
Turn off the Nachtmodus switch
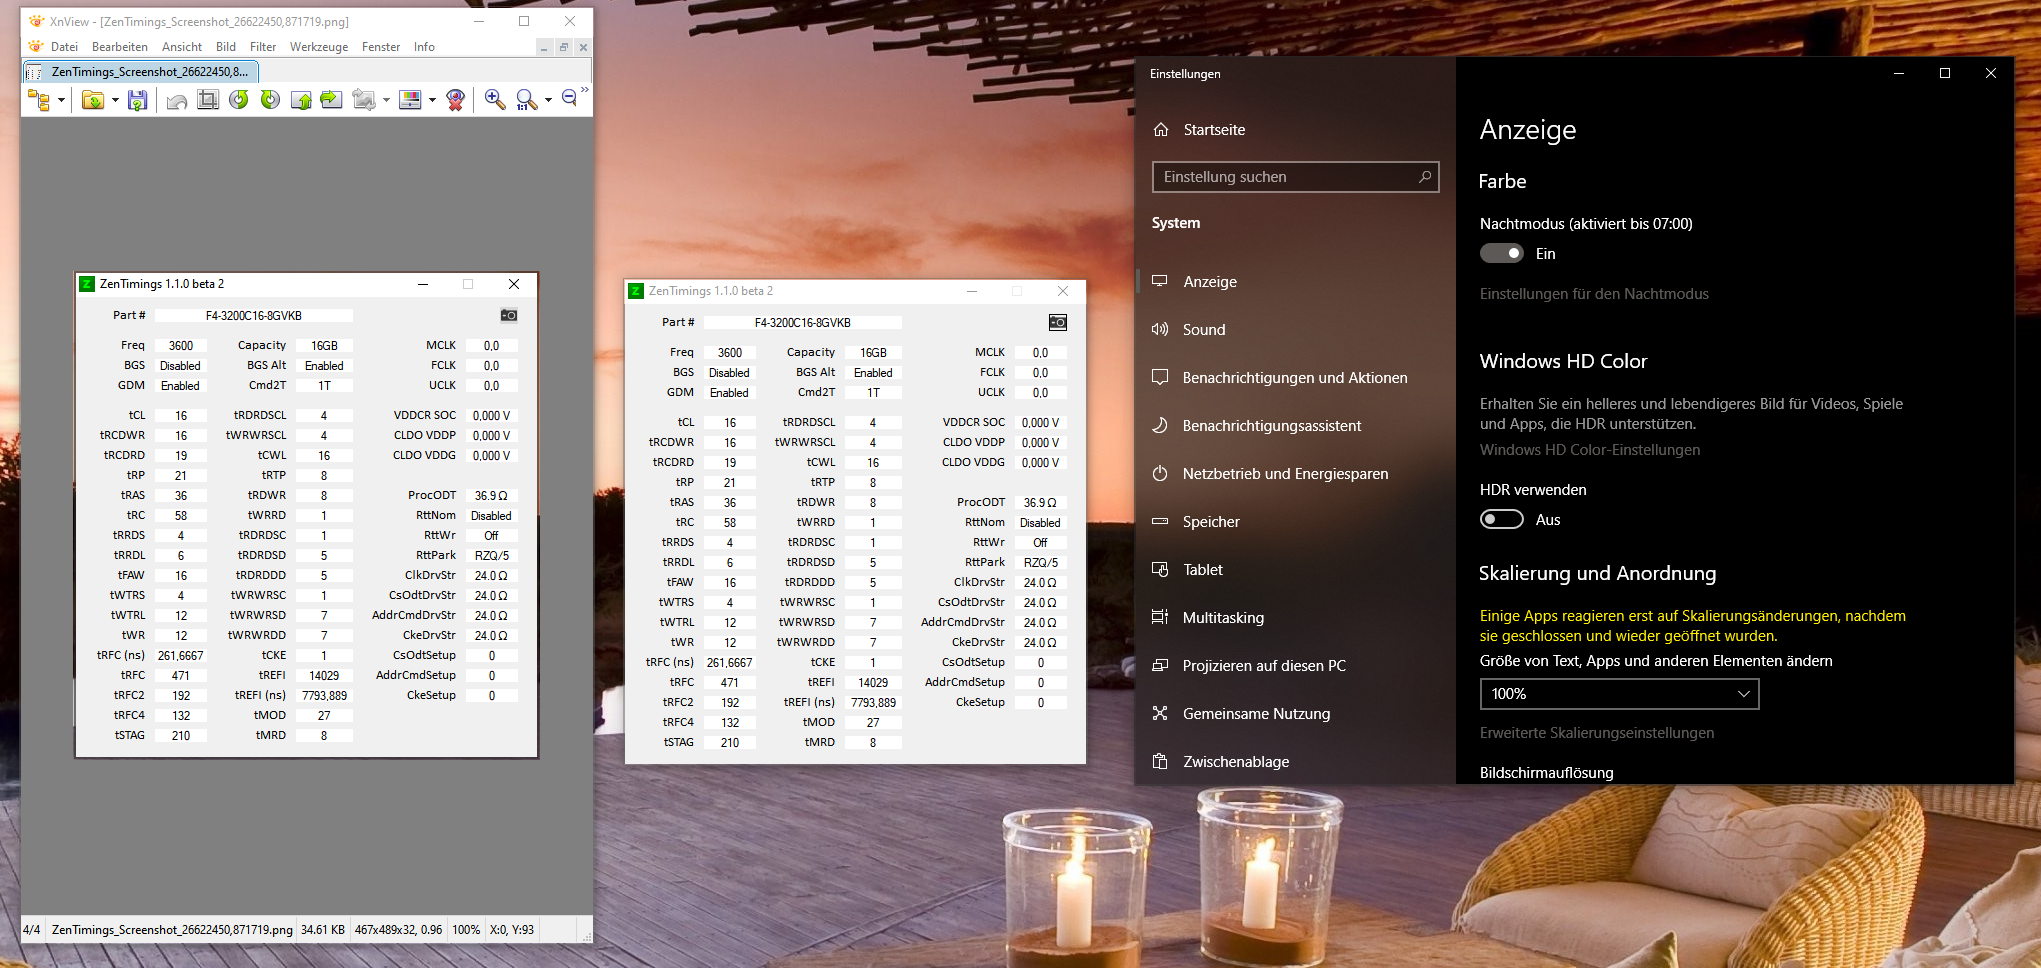pos(1502,254)
